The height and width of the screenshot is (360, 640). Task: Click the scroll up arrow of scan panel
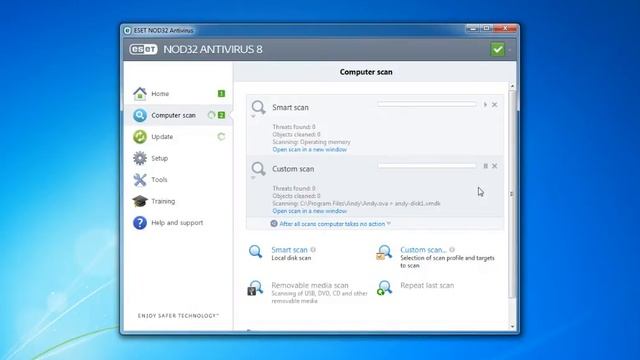512,86
